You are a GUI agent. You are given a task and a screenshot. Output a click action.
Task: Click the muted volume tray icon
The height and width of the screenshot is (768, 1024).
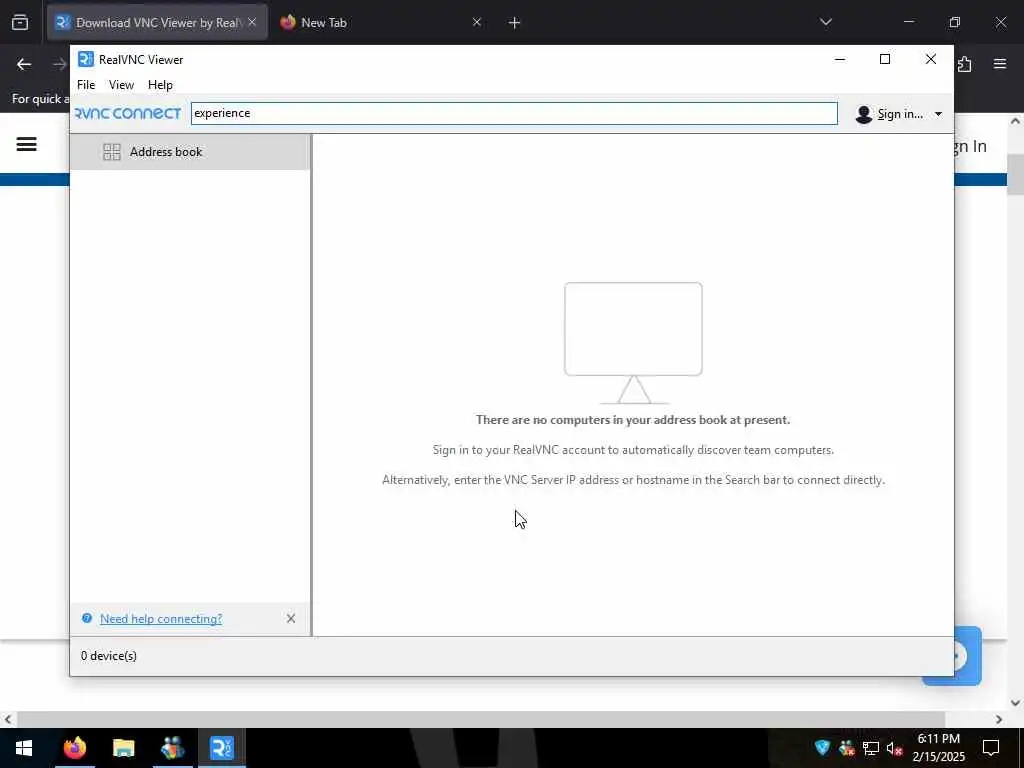coord(894,748)
